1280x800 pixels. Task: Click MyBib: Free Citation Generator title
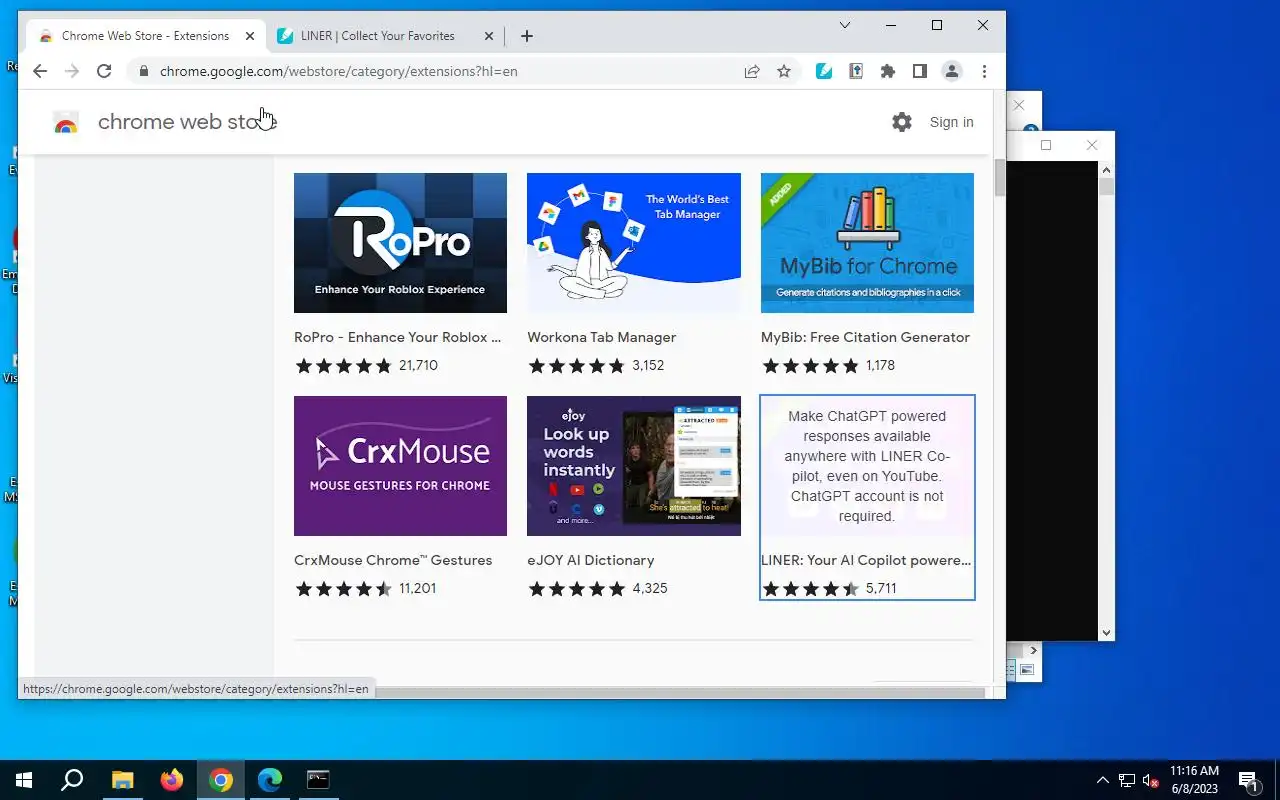(865, 337)
